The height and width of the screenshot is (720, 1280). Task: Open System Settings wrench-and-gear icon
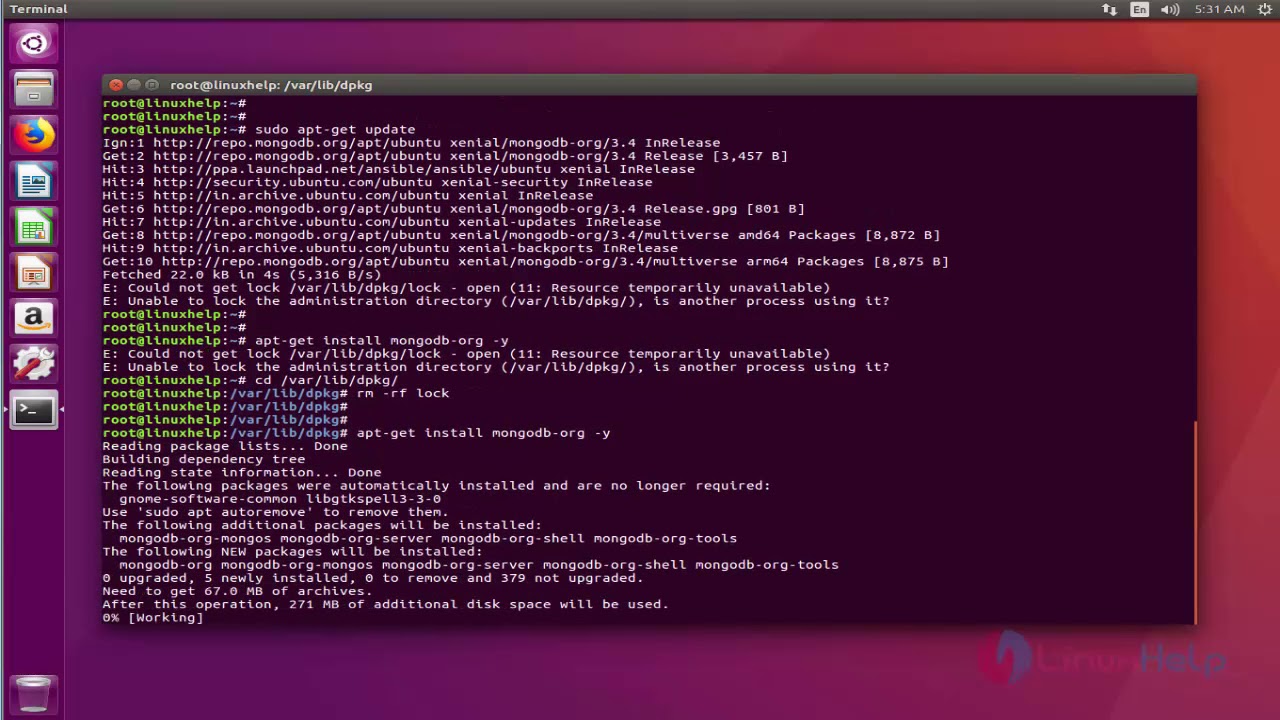(x=33, y=366)
